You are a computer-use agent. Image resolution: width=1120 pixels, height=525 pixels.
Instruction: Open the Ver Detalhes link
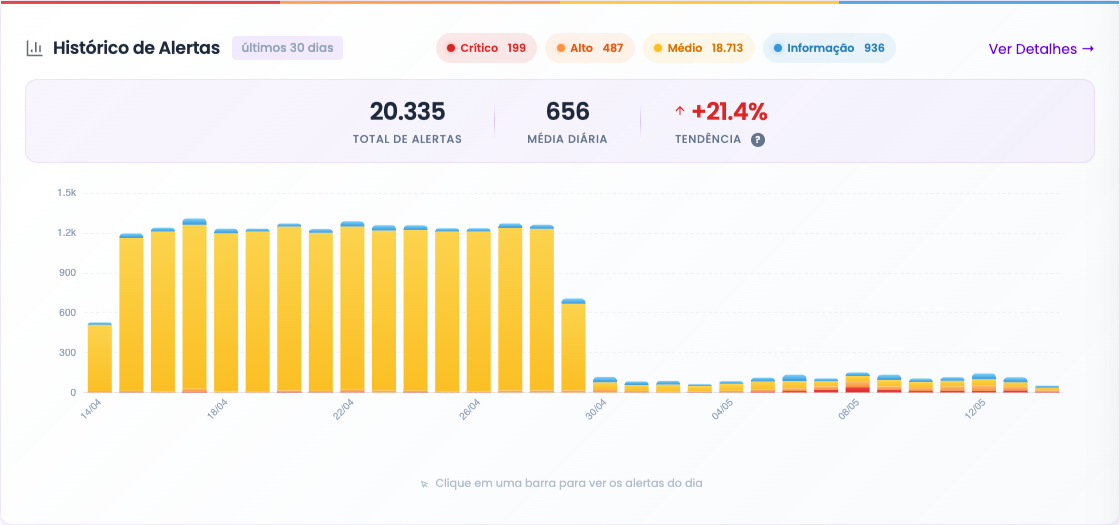point(1041,49)
